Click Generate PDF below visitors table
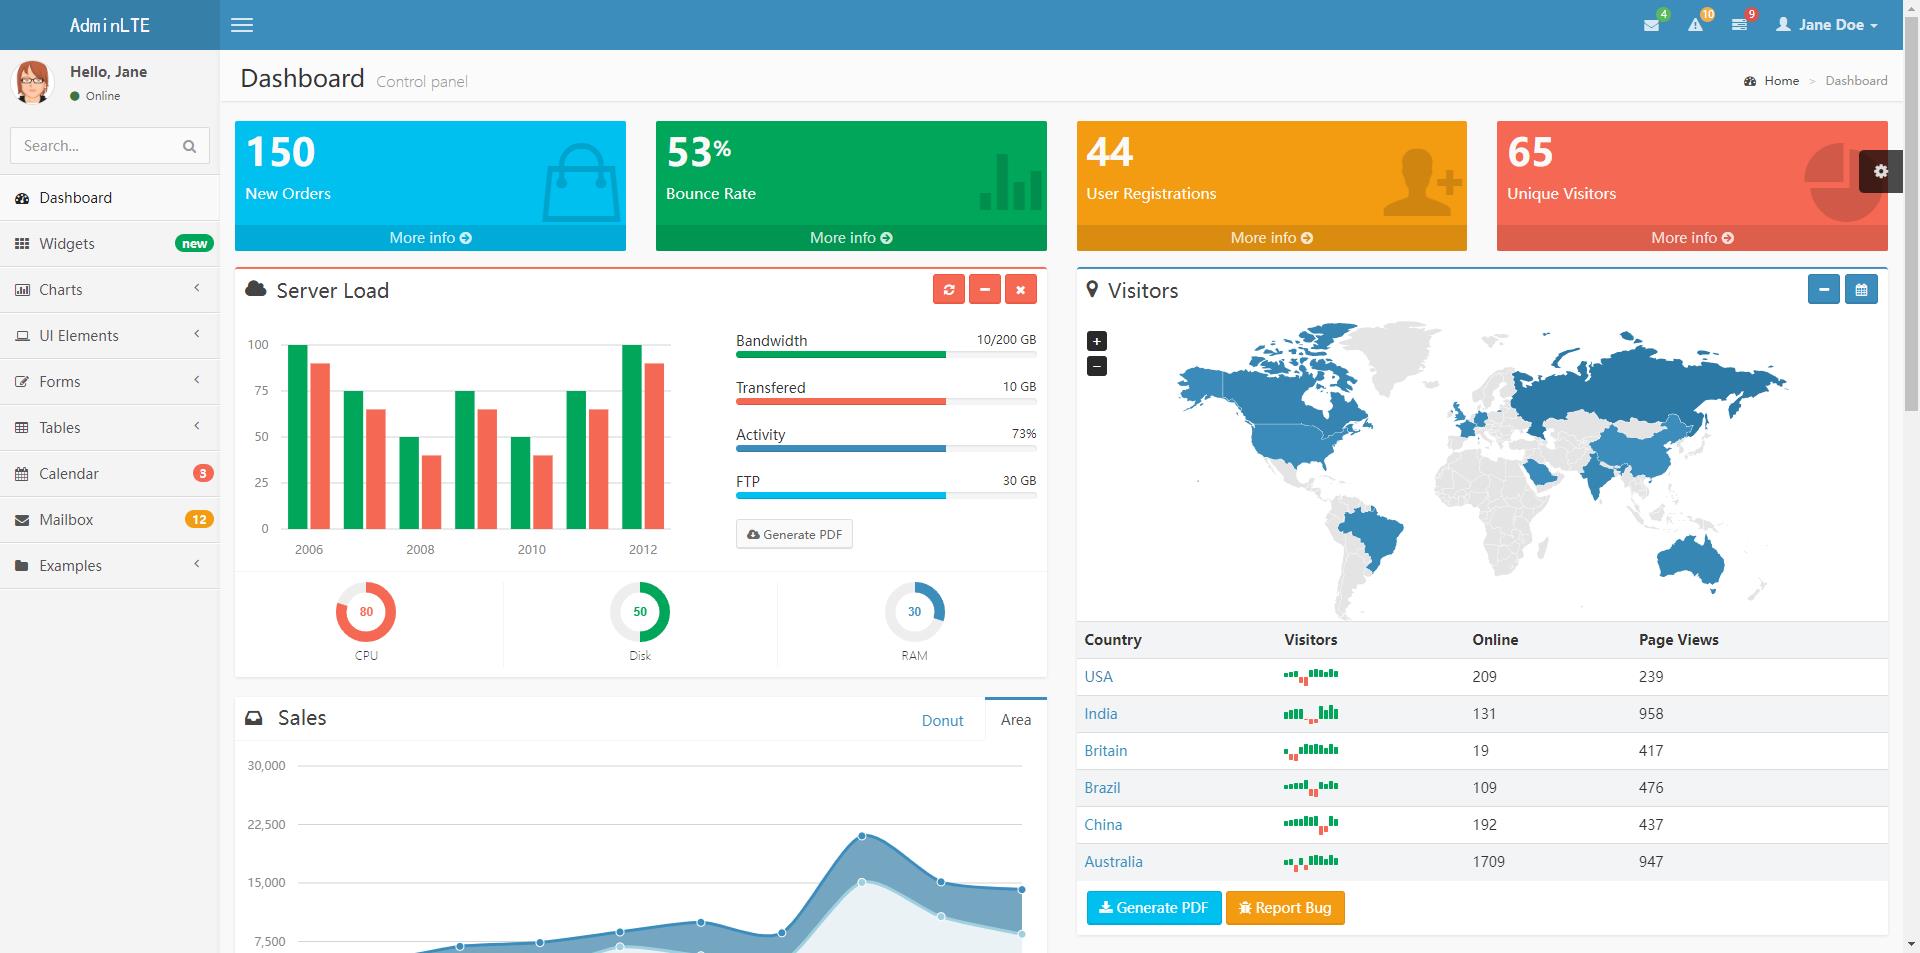Viewport: 1920px width, 953px height. [x=1154, y=908]
